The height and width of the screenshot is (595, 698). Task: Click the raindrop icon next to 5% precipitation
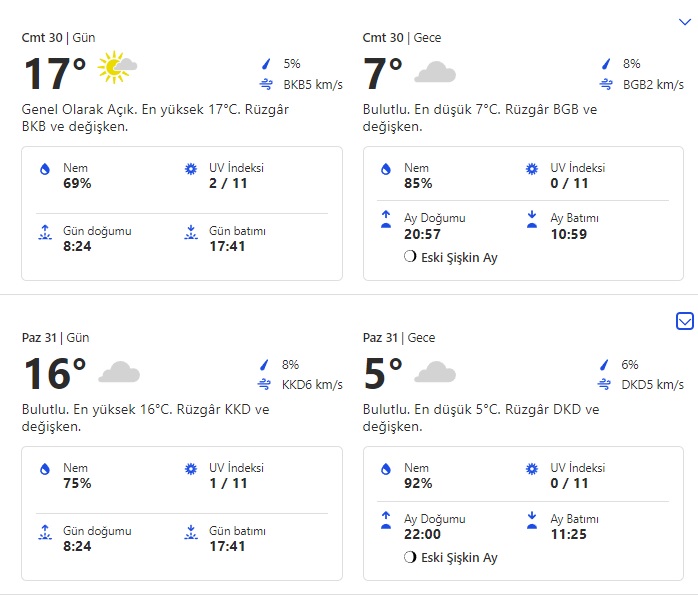pyautogui.click(x=266, y=64)
